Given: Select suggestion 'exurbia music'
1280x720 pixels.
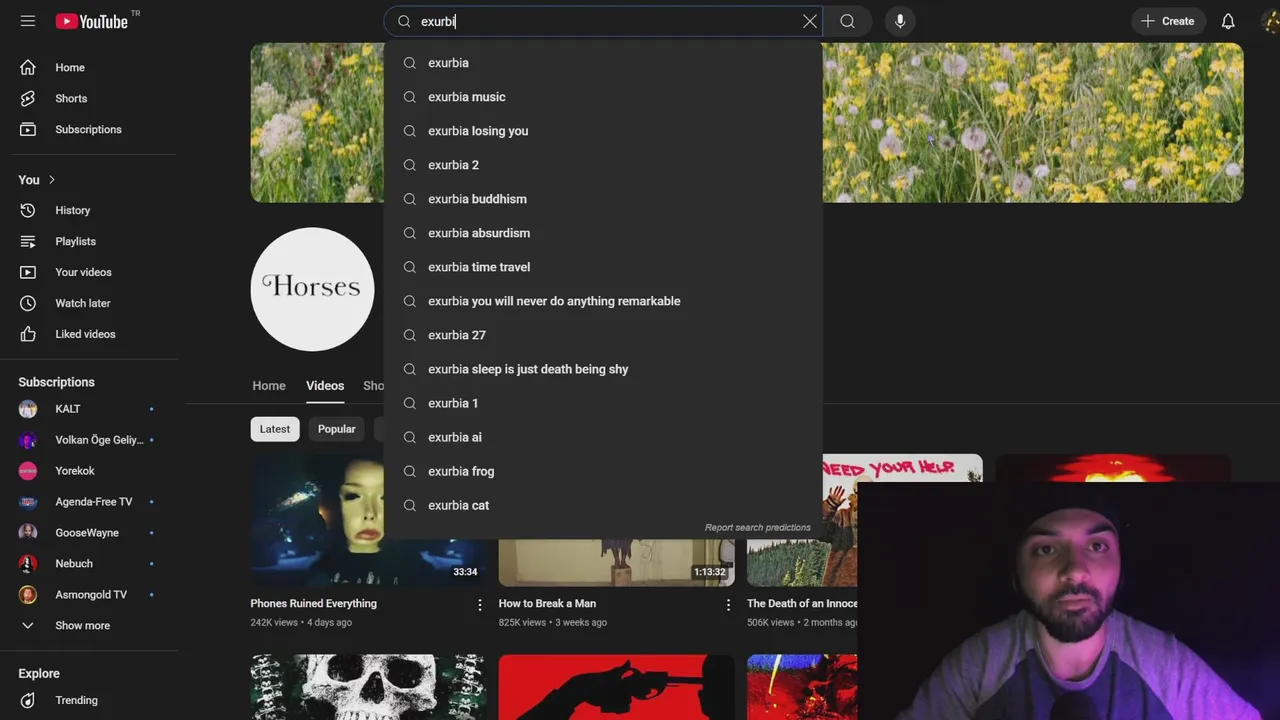Looking at the screenshot, I should coord(603,97).
